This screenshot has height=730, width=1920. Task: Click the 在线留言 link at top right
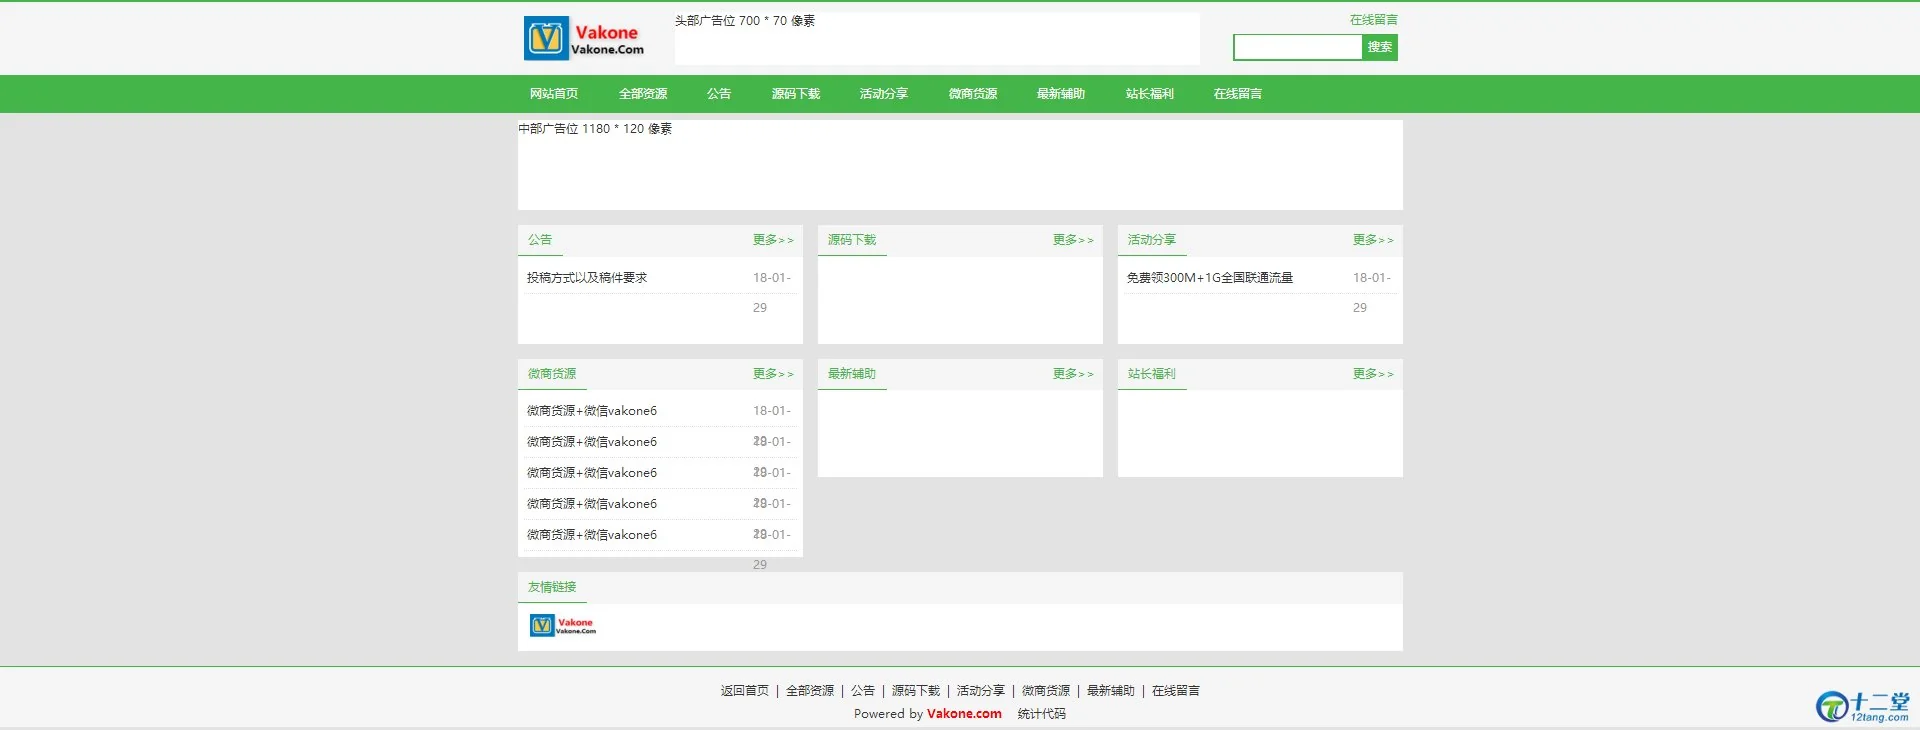(1373, 20)
